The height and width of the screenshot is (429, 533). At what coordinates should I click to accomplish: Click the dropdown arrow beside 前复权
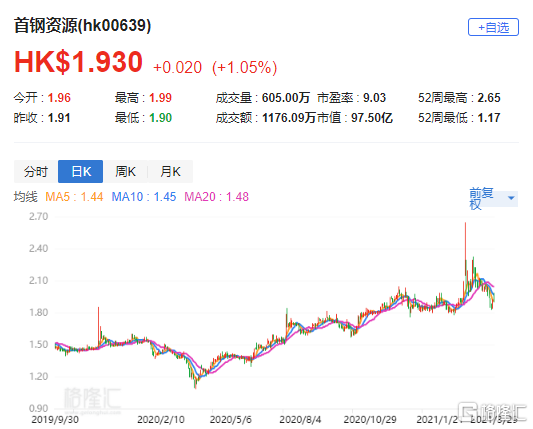coord(511,198)
